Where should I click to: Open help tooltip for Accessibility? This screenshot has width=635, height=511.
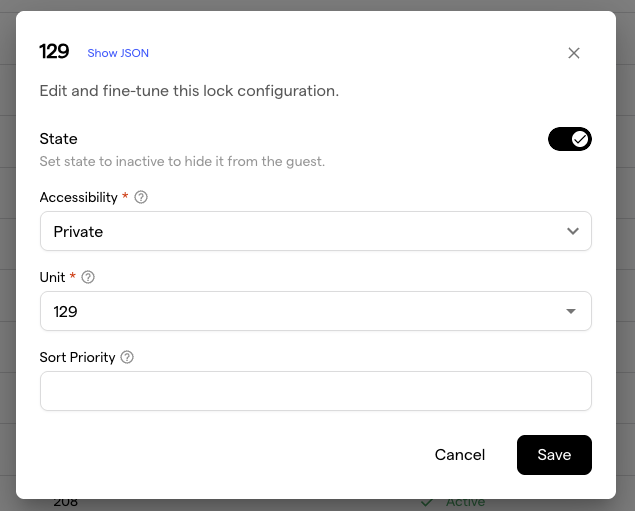(141, 198)
